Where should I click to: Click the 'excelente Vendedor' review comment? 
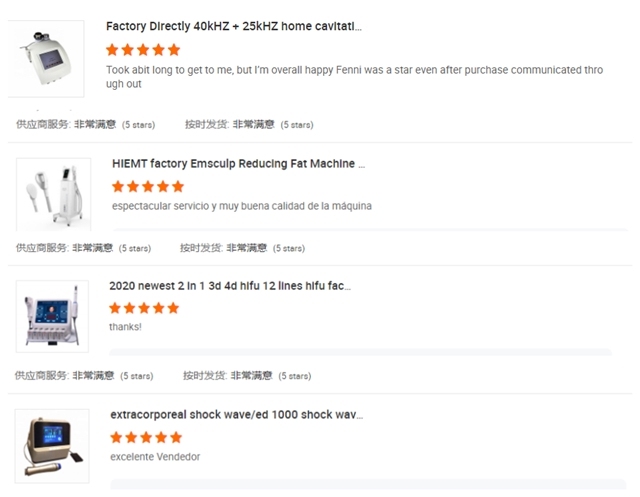pos(155,457)
